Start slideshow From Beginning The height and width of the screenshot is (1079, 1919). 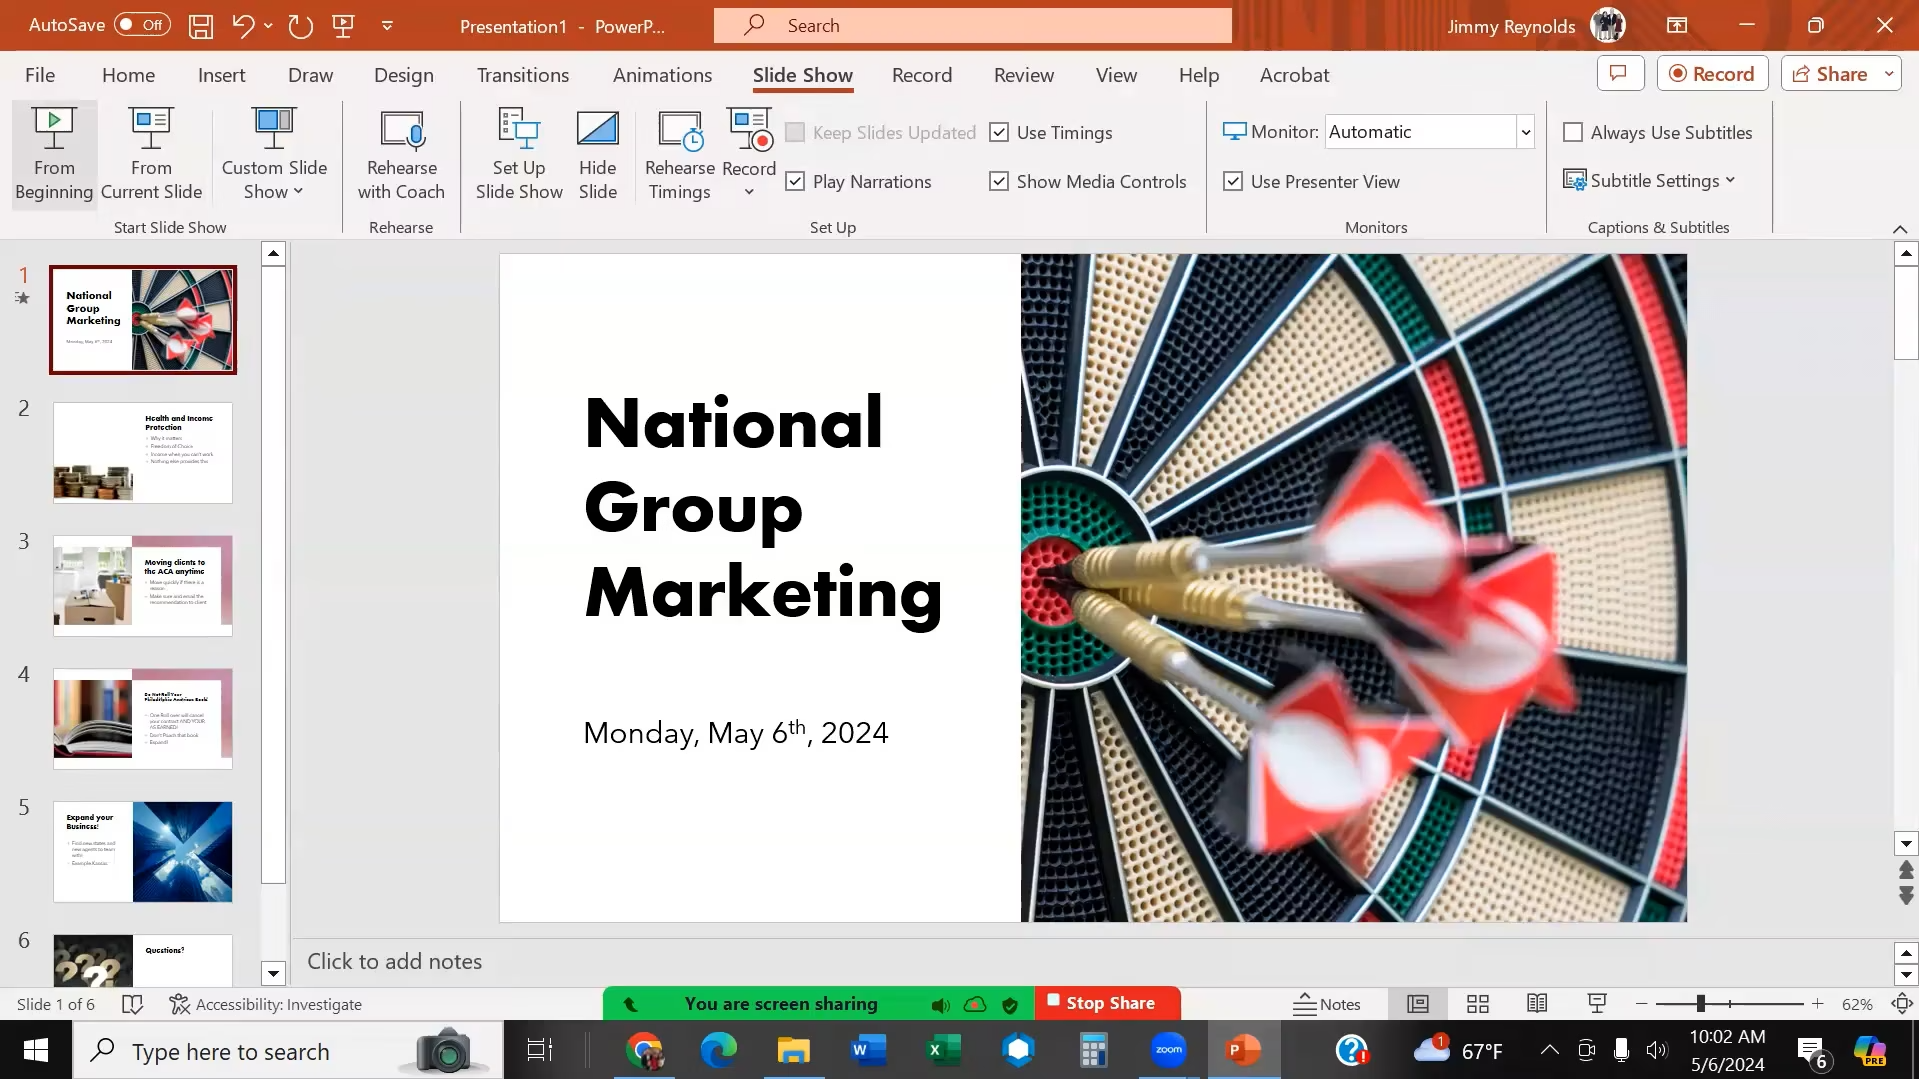(54, 154)
